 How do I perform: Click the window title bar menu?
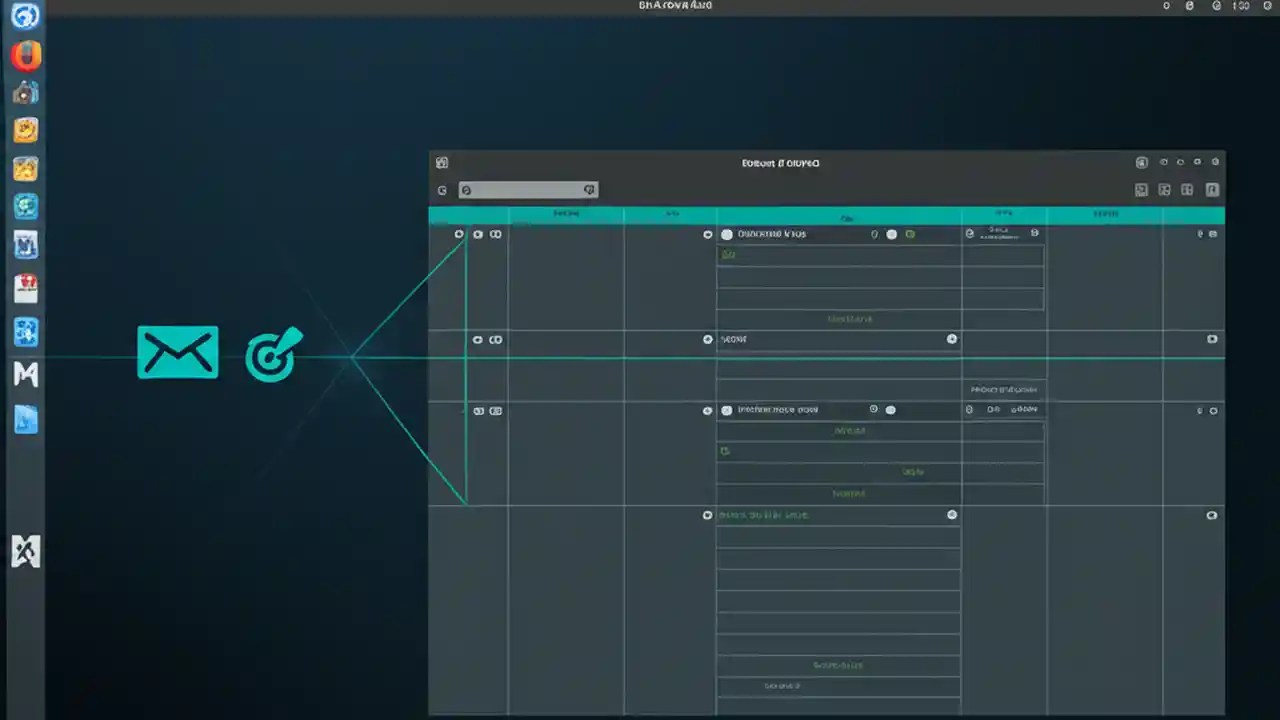(780, 162)
